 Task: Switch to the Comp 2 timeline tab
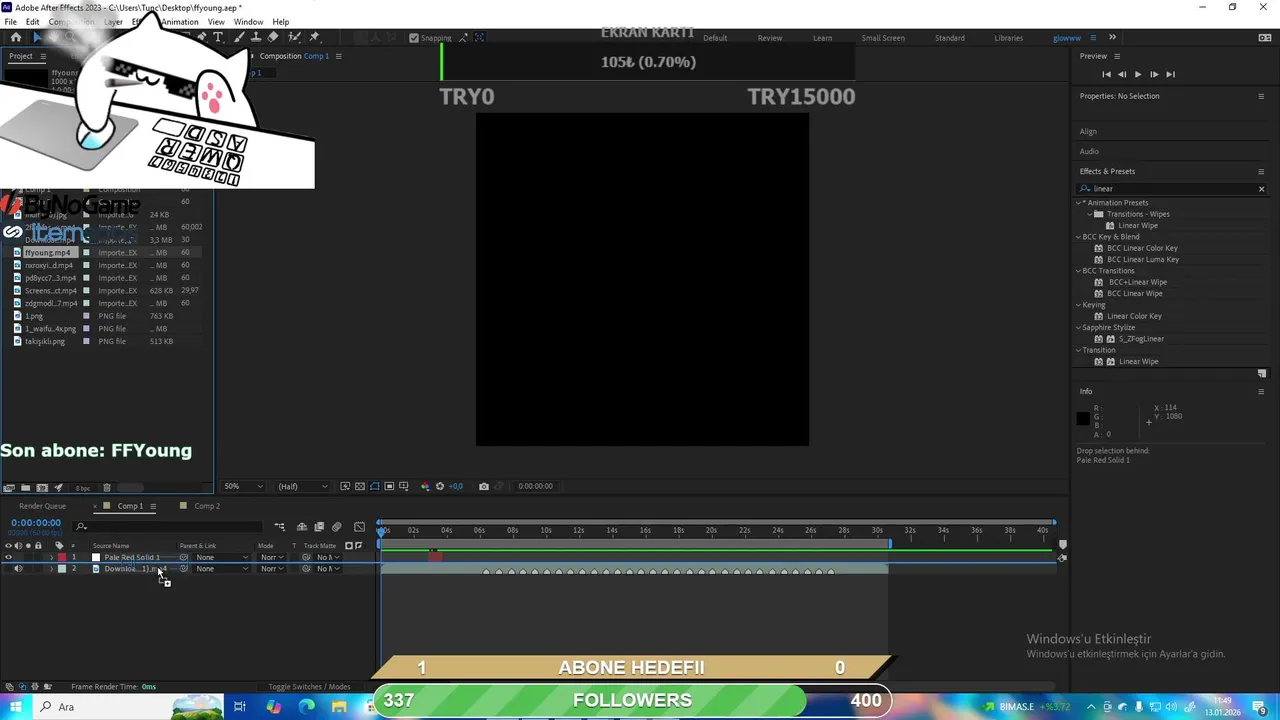point(207,506)
